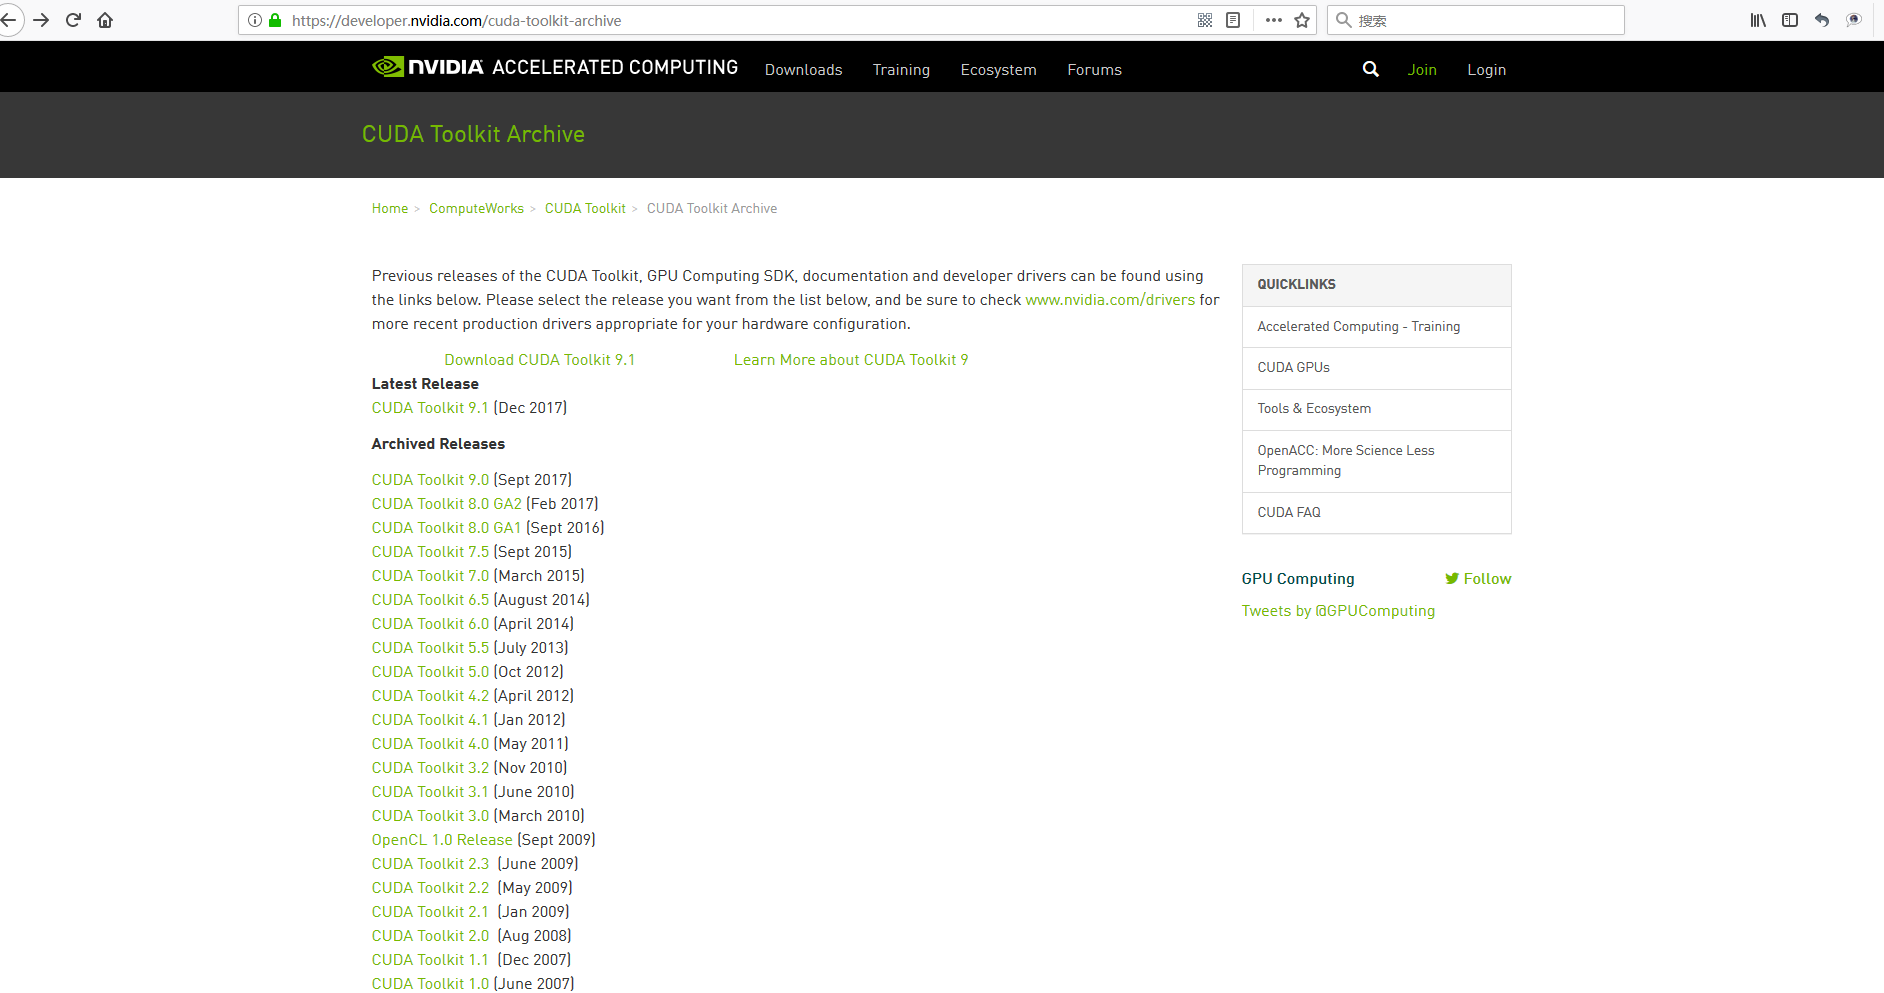Click the undo arrow toolbar icon
Viewport: 1884px width, 993px height.
coord(1822,20)
